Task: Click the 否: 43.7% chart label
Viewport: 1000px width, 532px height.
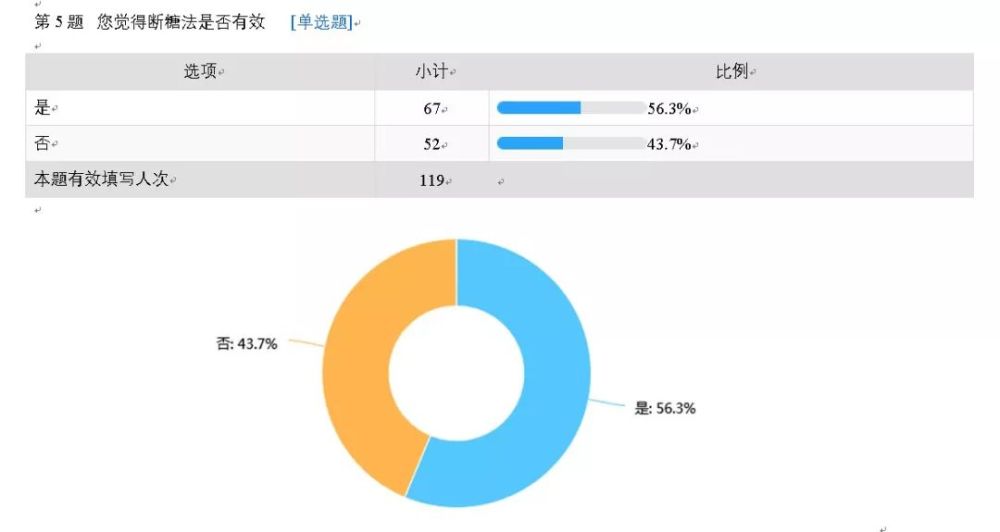Action: pyautogui.click(x=247, y=344)
